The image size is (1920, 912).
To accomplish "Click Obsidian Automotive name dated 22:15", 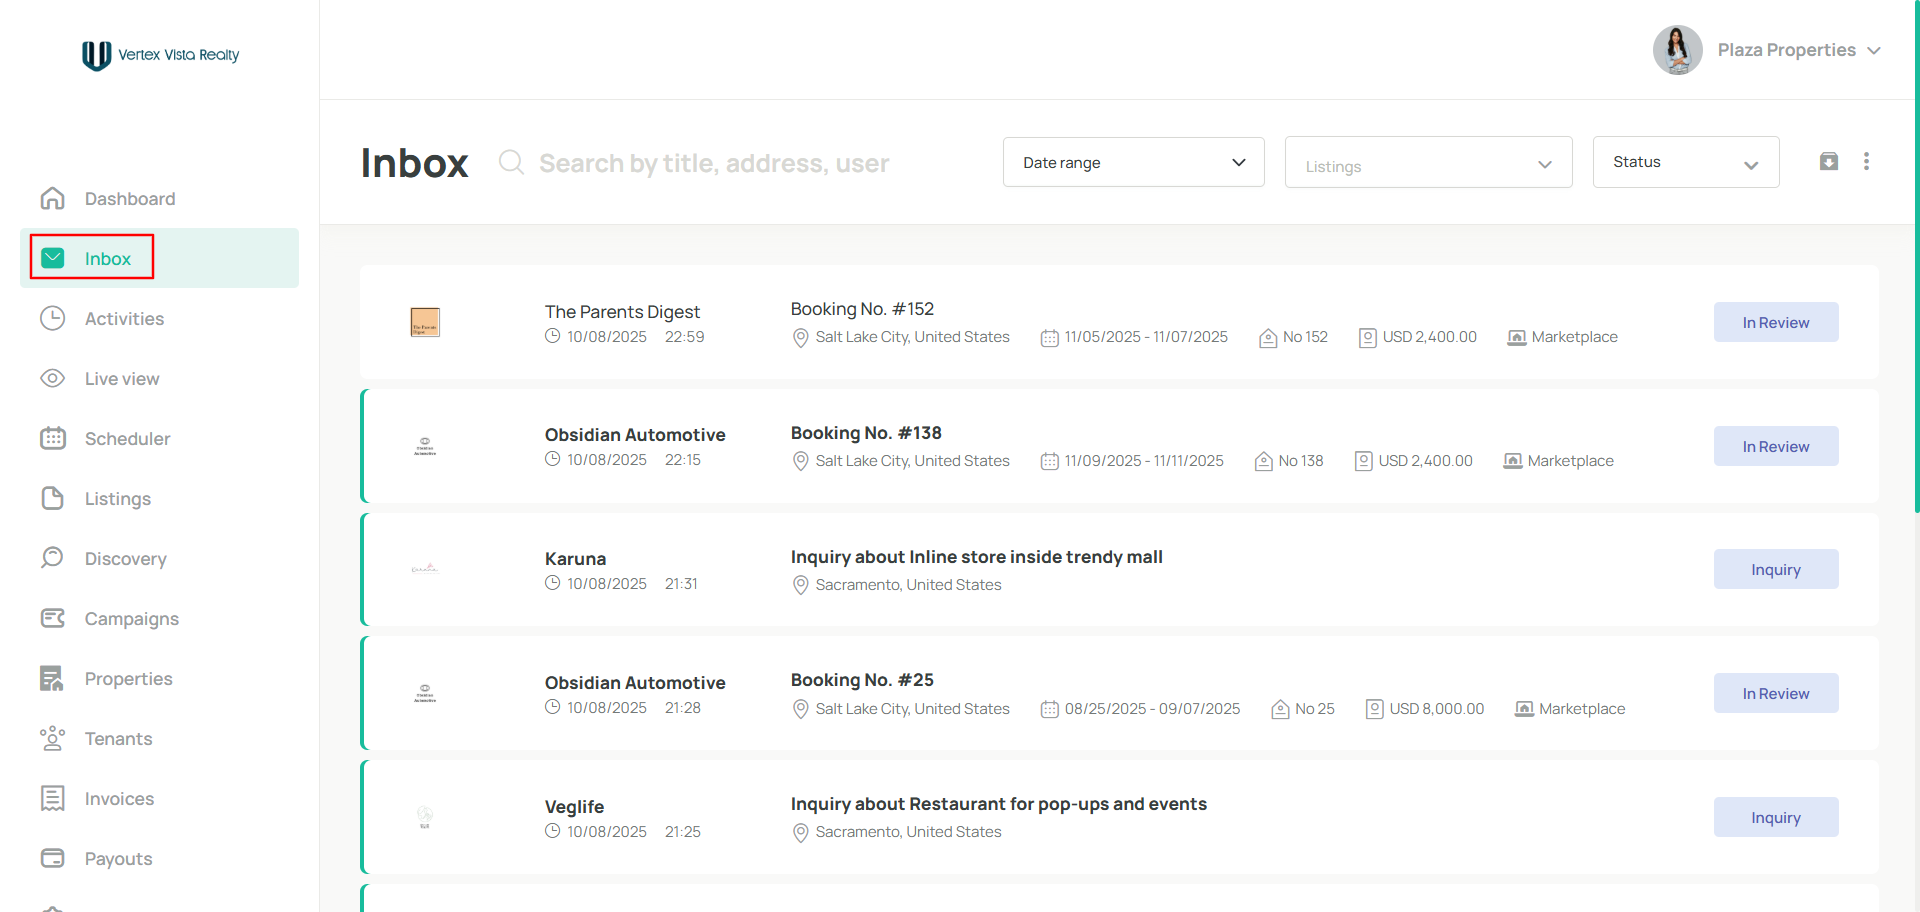I will point(635,435).
